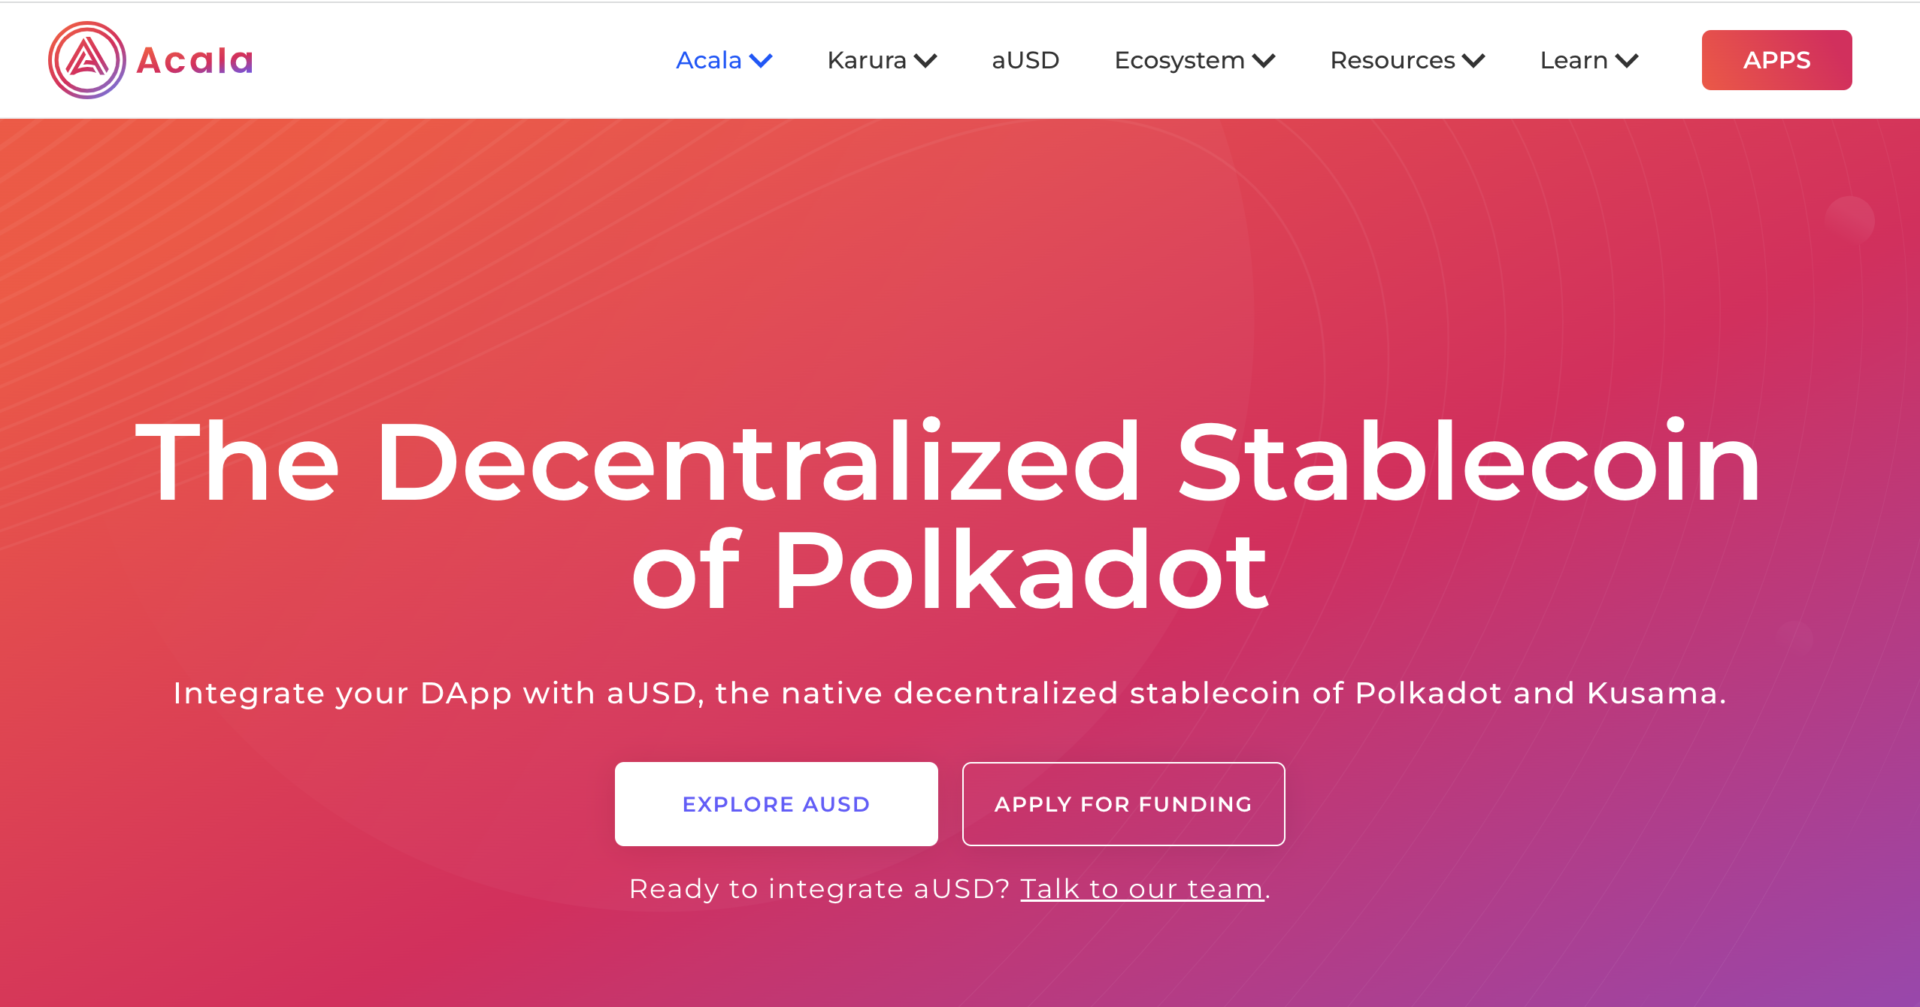Screen dimensions: 1920x1007
Task: Click the EXPLORE AUSD button
Action: click(776, 803)
